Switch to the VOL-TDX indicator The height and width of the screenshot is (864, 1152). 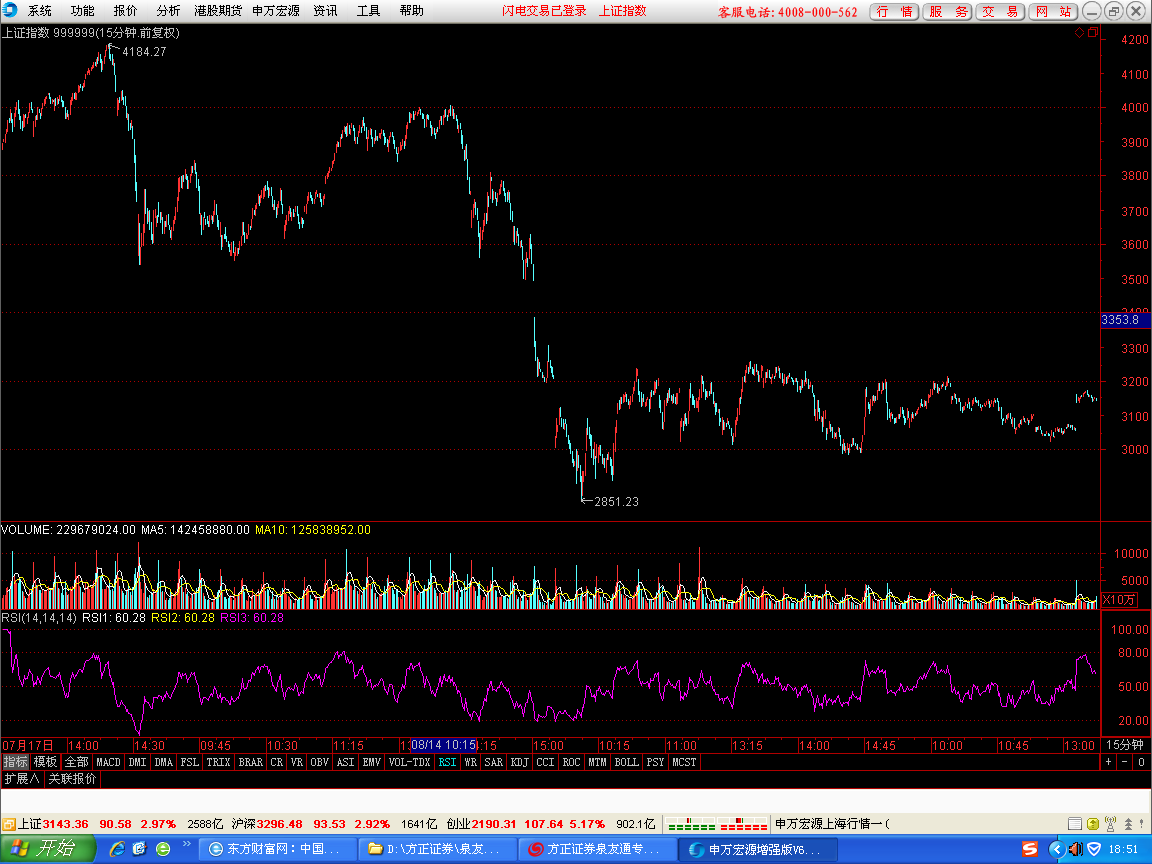(409, 762)
